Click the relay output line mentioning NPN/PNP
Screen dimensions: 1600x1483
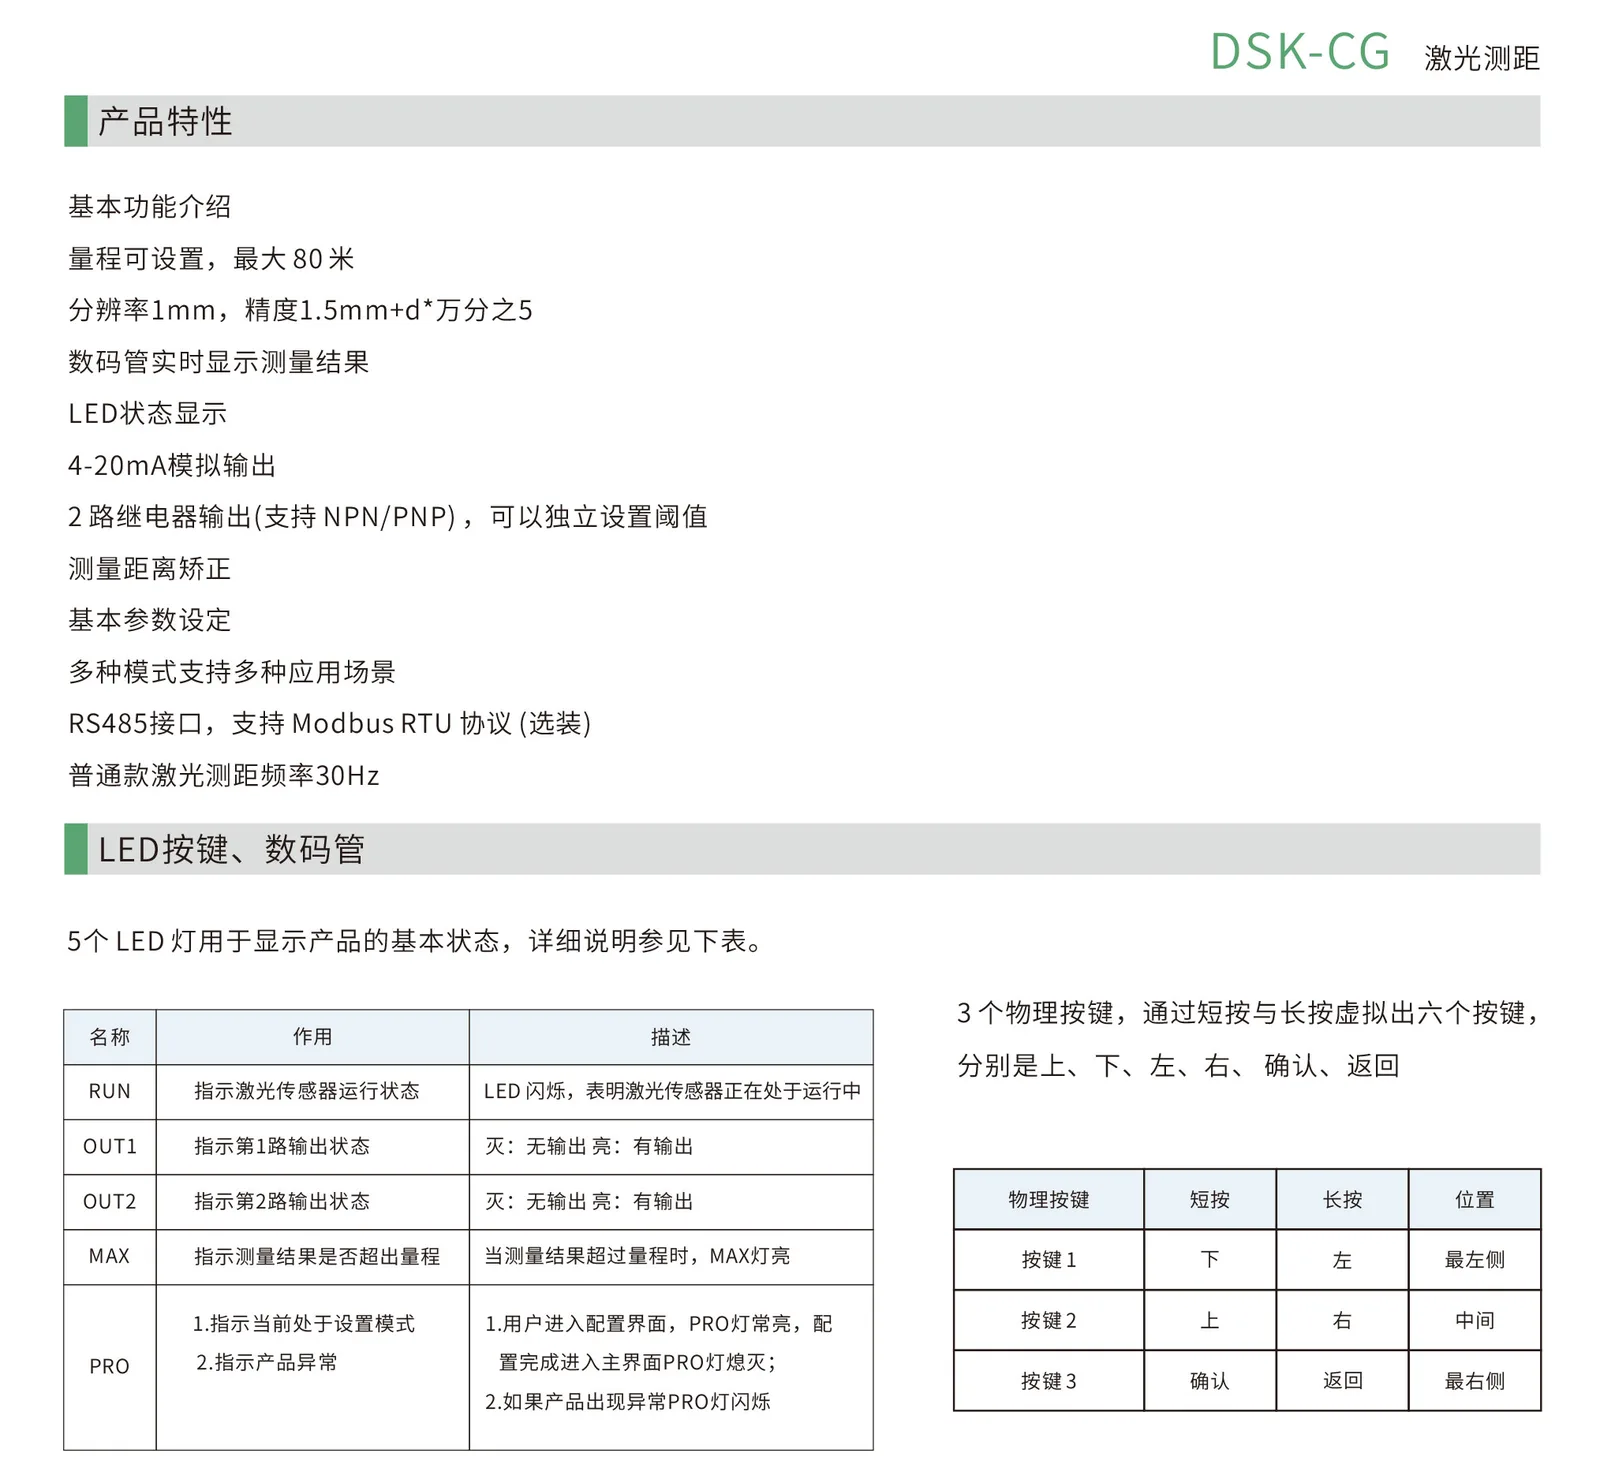[387, 517]
